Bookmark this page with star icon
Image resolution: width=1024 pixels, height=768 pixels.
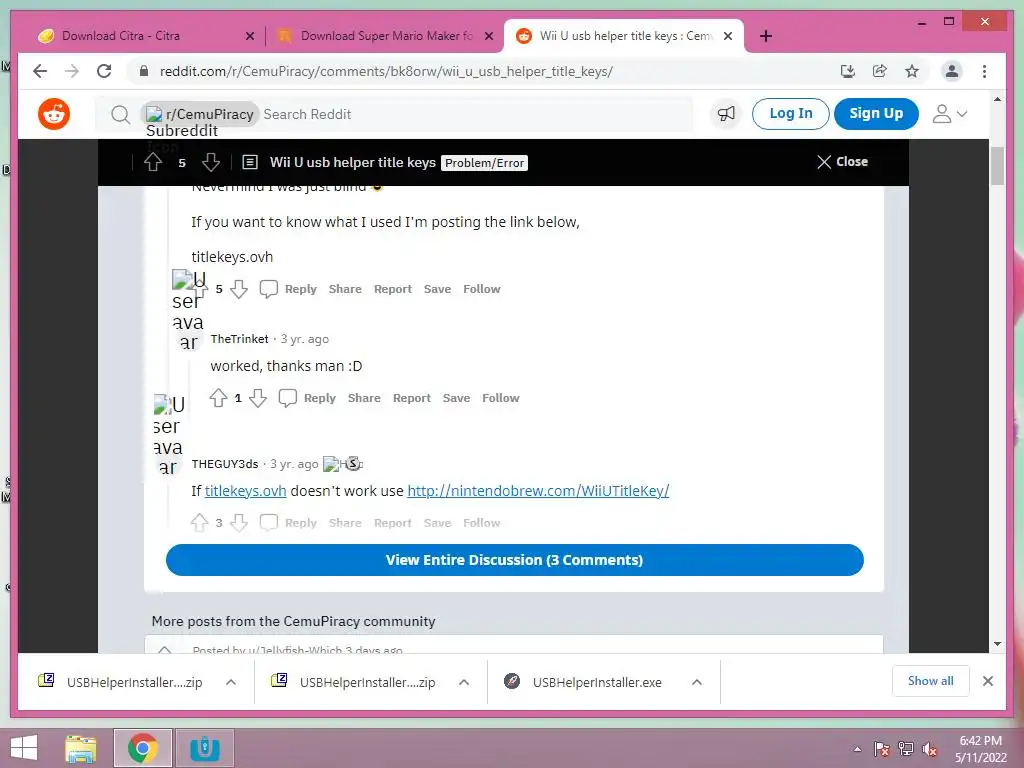tap(912, 71)
